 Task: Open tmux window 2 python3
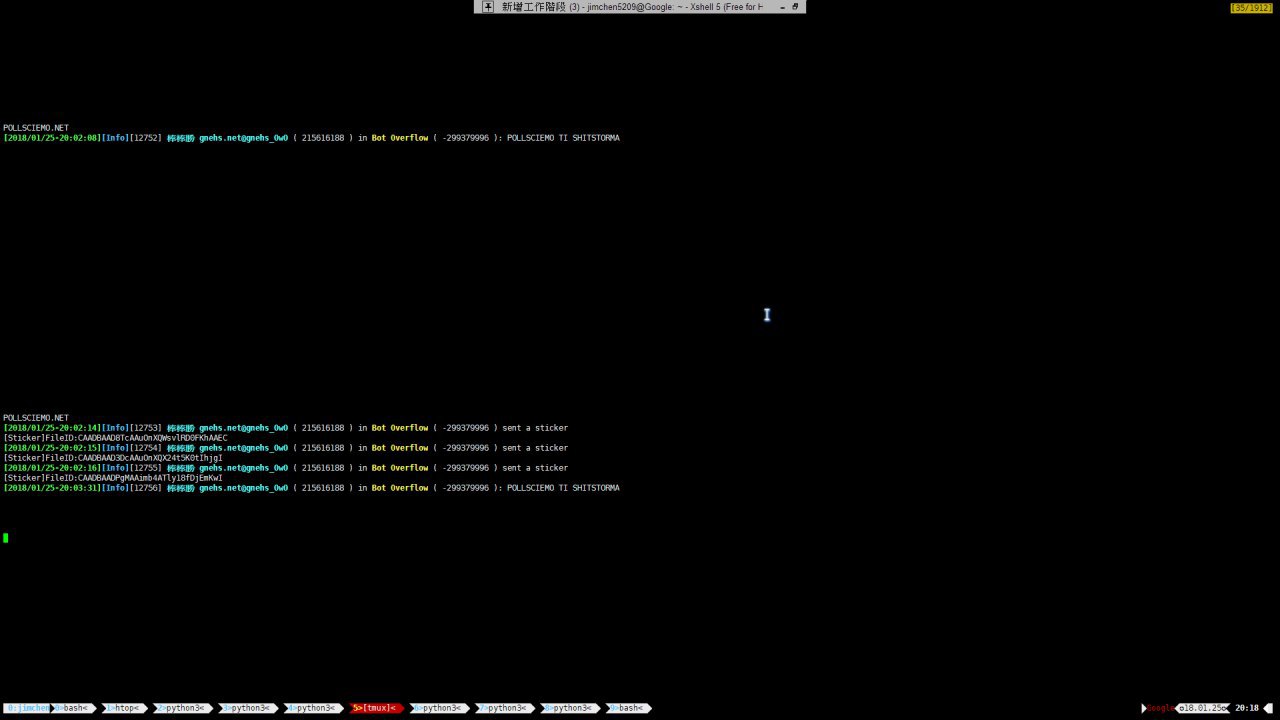[x=182, y=708]
